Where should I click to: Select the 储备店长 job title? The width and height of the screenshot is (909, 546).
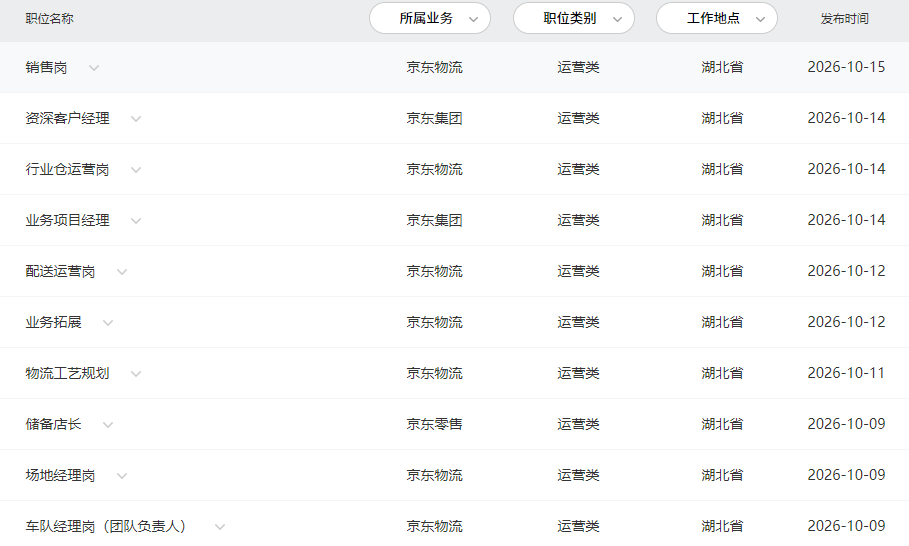pyautogui.click(x=53, y=424)
